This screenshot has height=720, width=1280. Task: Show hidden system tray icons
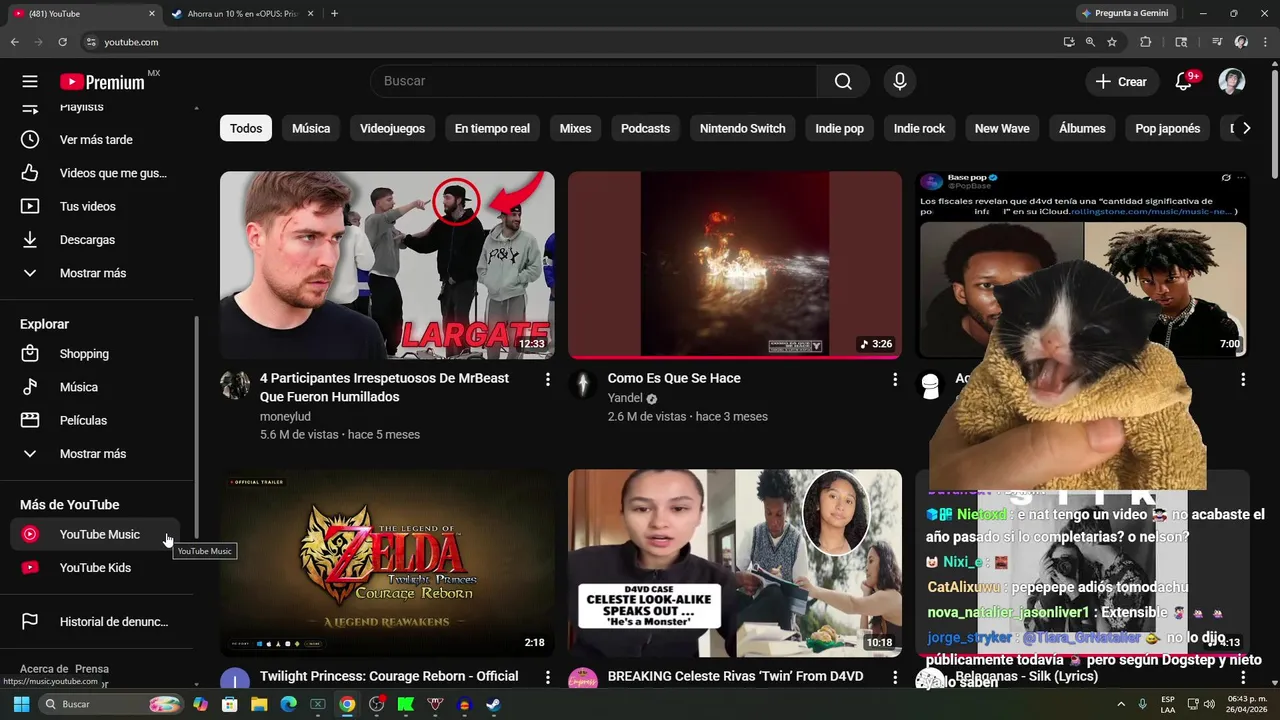[1120, 704]
